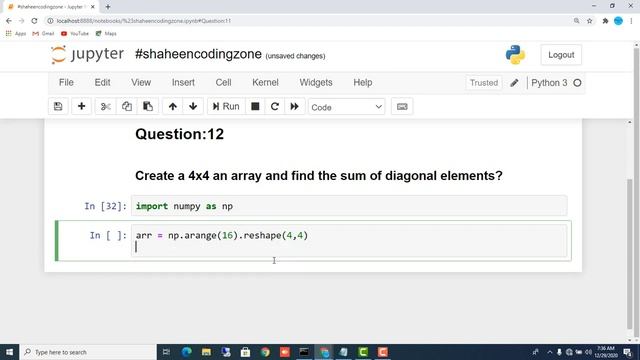The height and width of the screenshot is (360, 640).
Task: Open Chrome three-dot menu
Action: pyautogui.click(x=631, y=21)
